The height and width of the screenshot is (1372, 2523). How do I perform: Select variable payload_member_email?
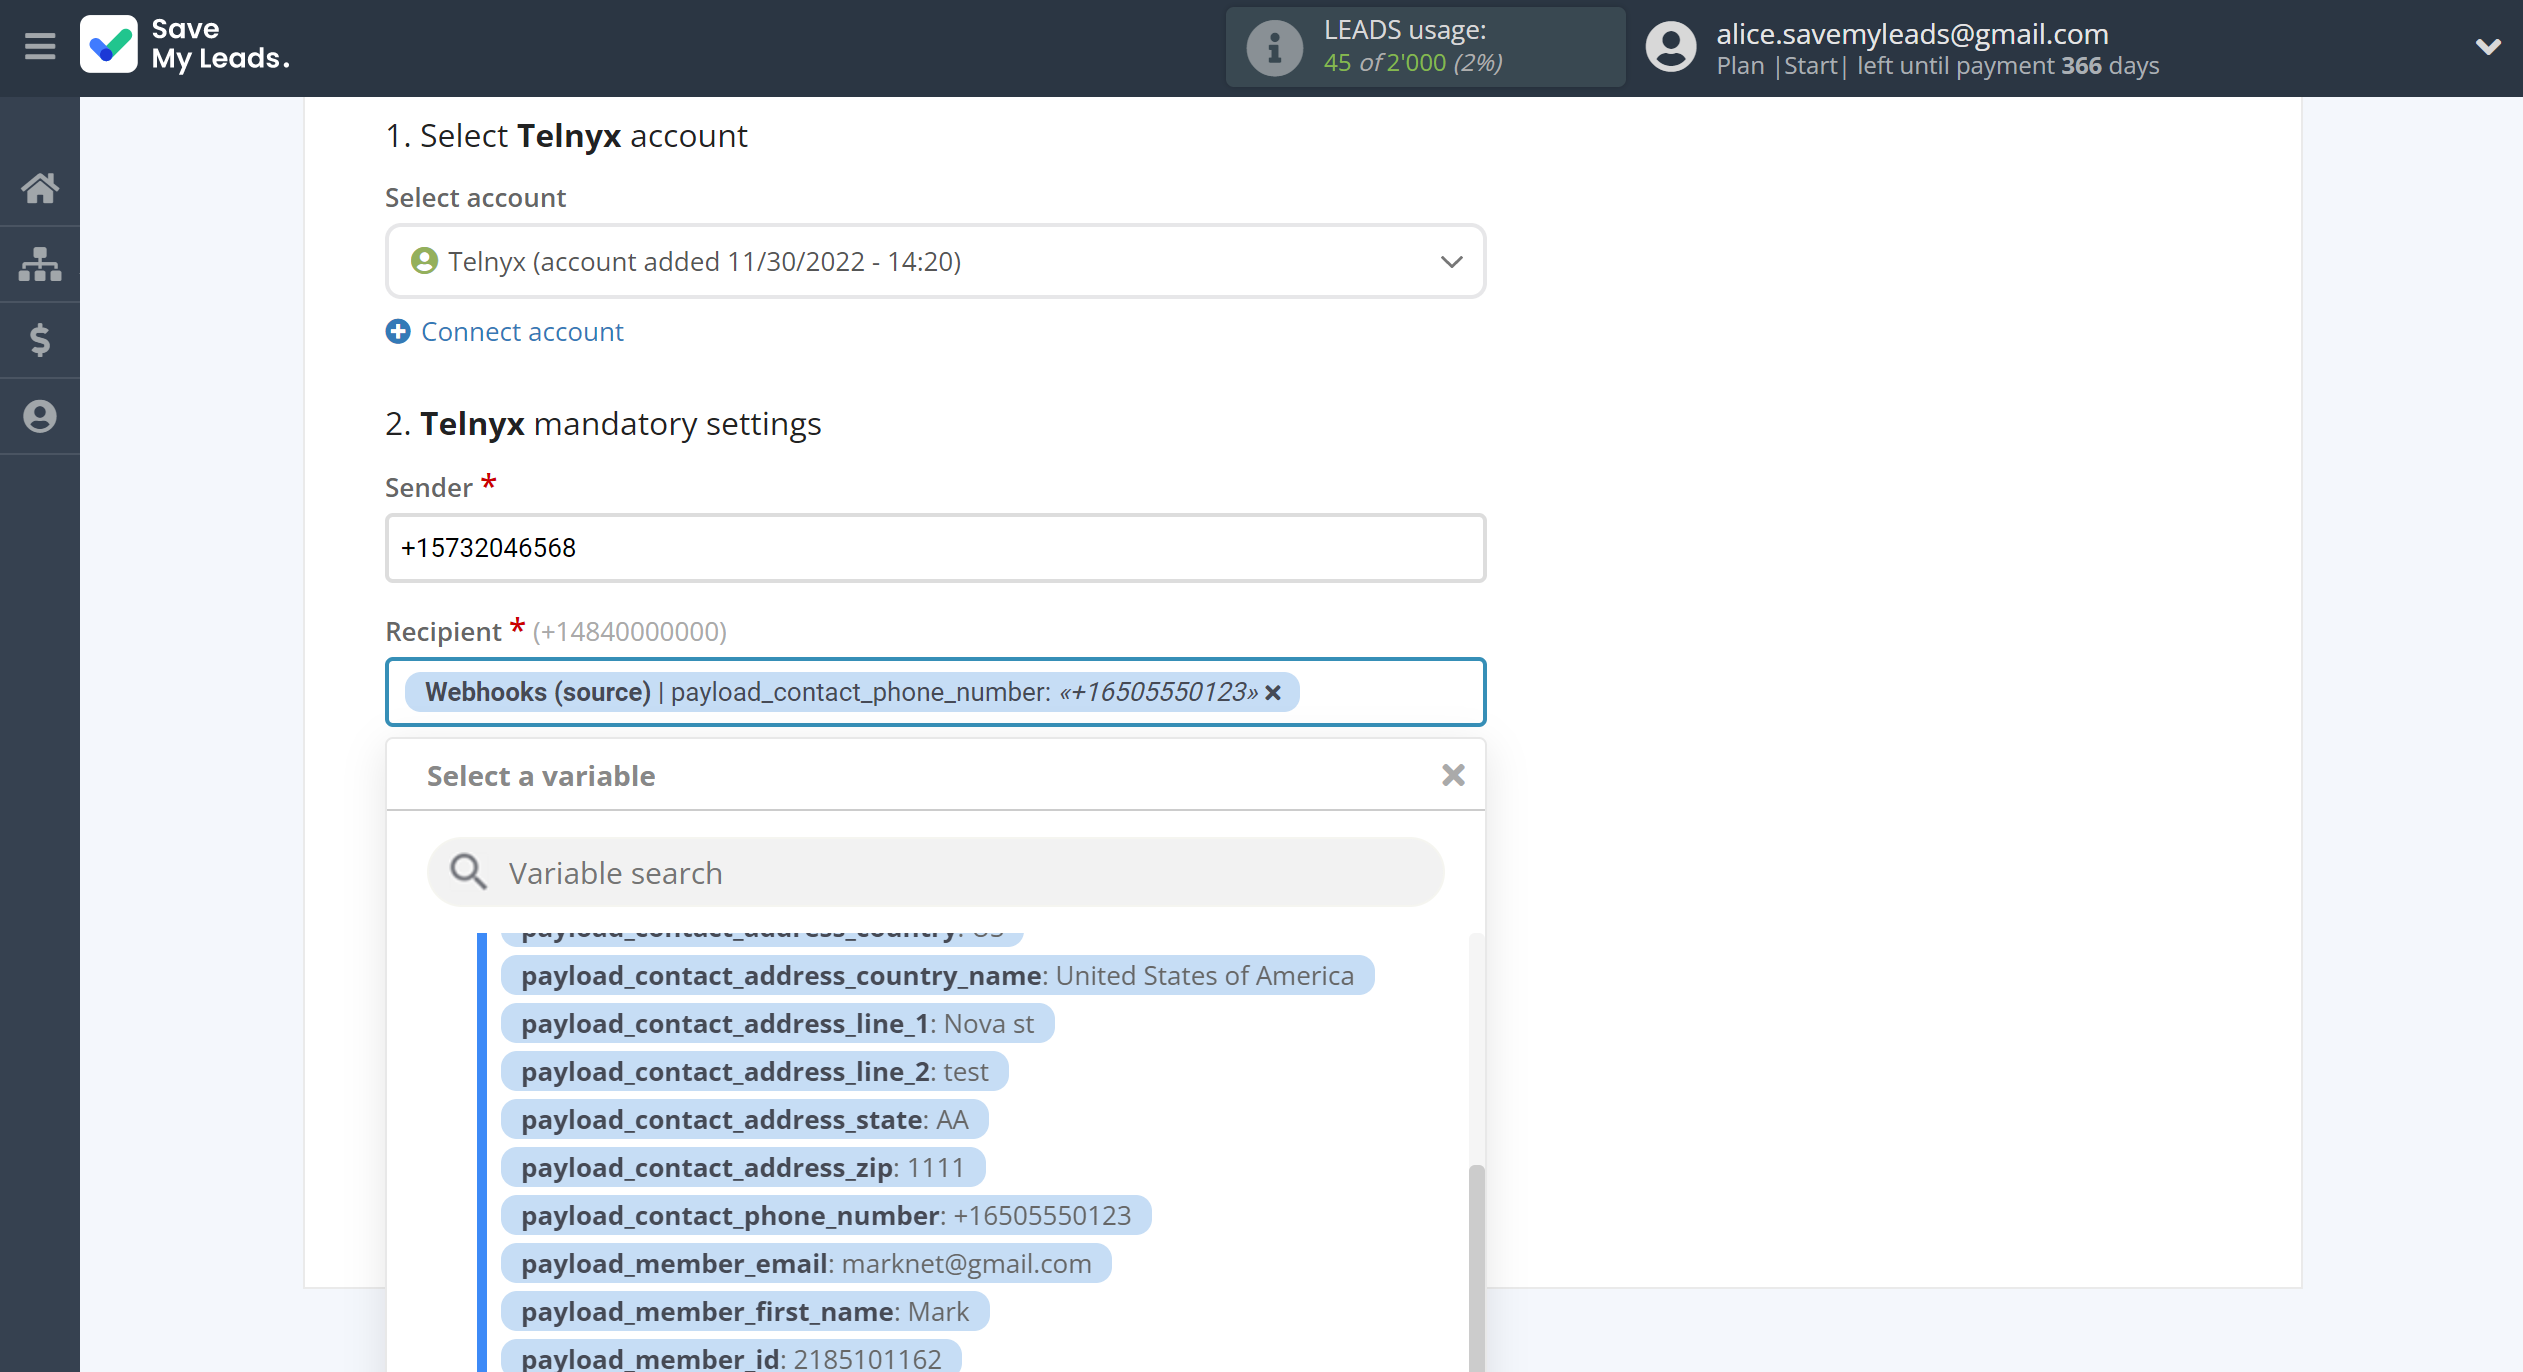coord(806,1264)
